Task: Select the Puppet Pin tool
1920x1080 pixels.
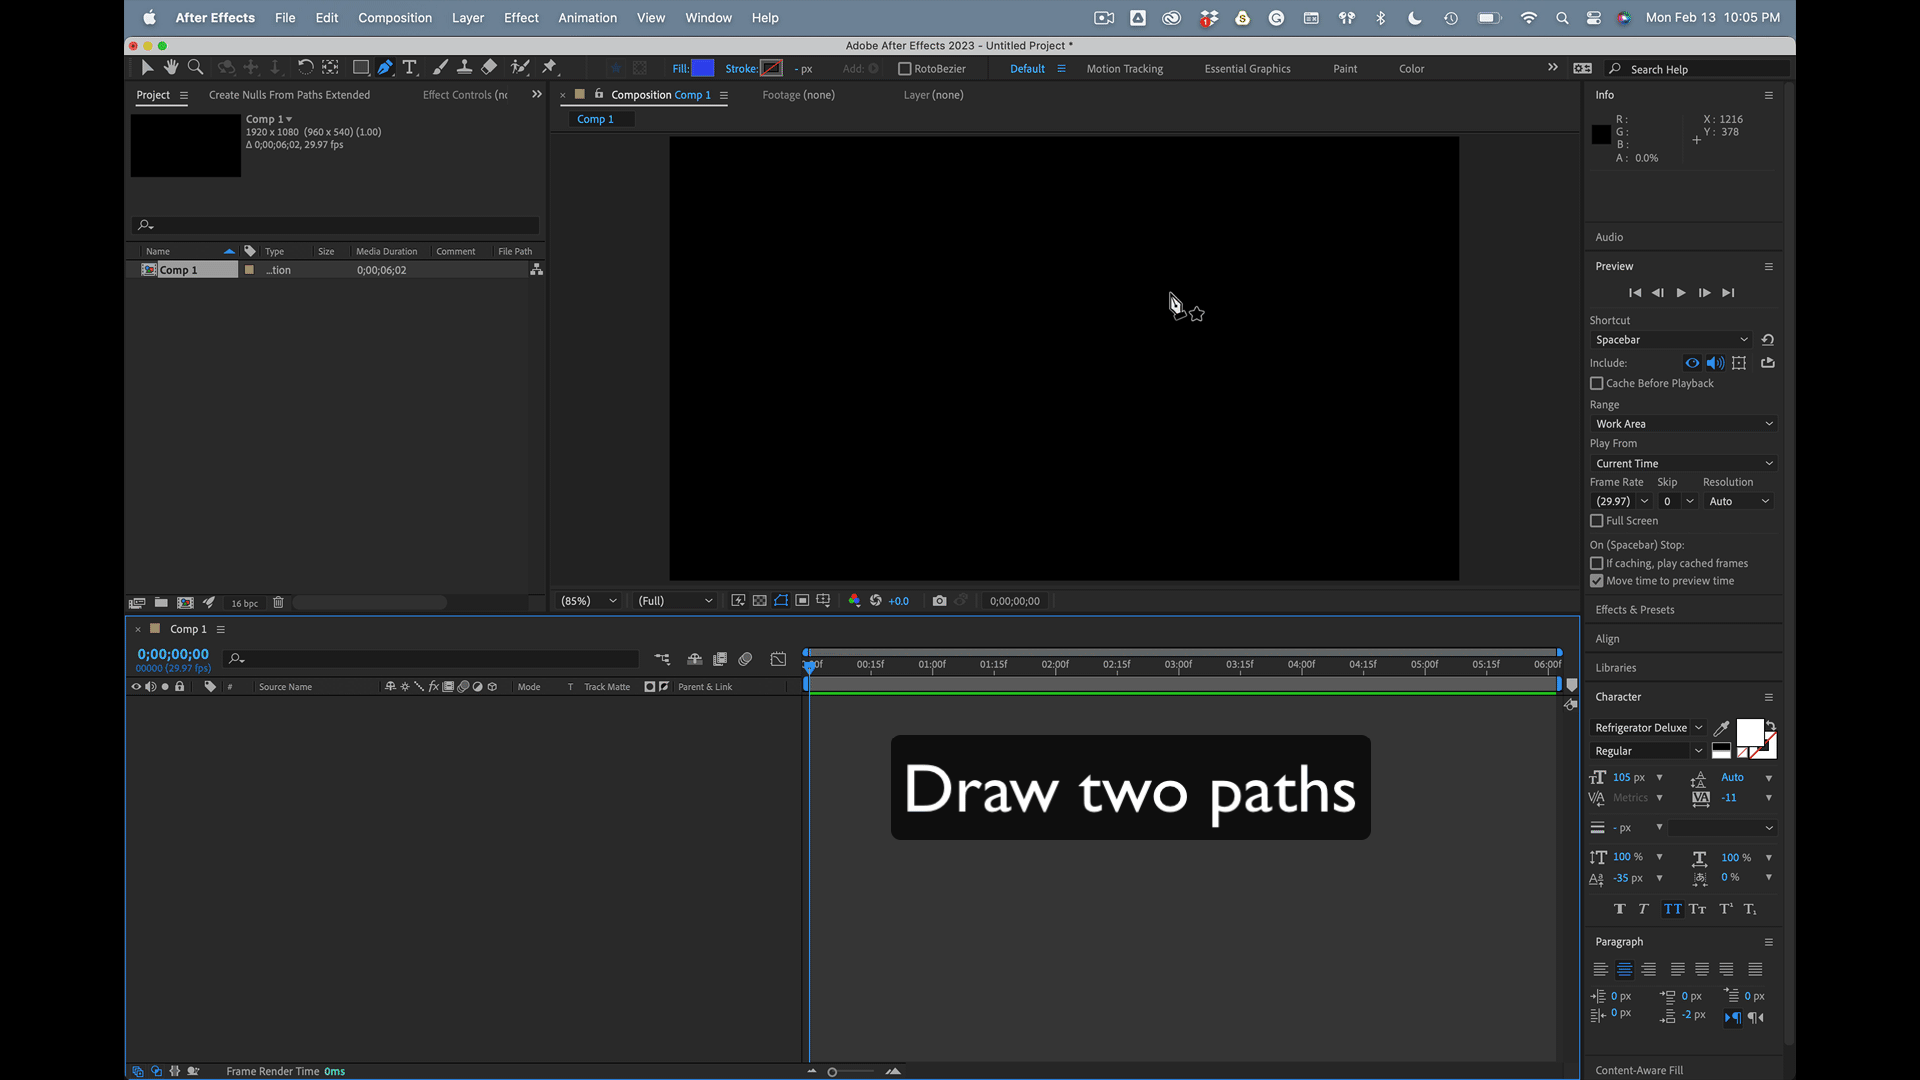Action: pos(549,67)
